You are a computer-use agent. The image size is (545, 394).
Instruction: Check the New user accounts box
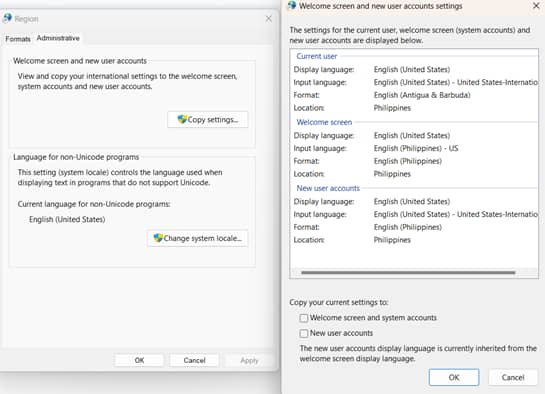[304, 333]
